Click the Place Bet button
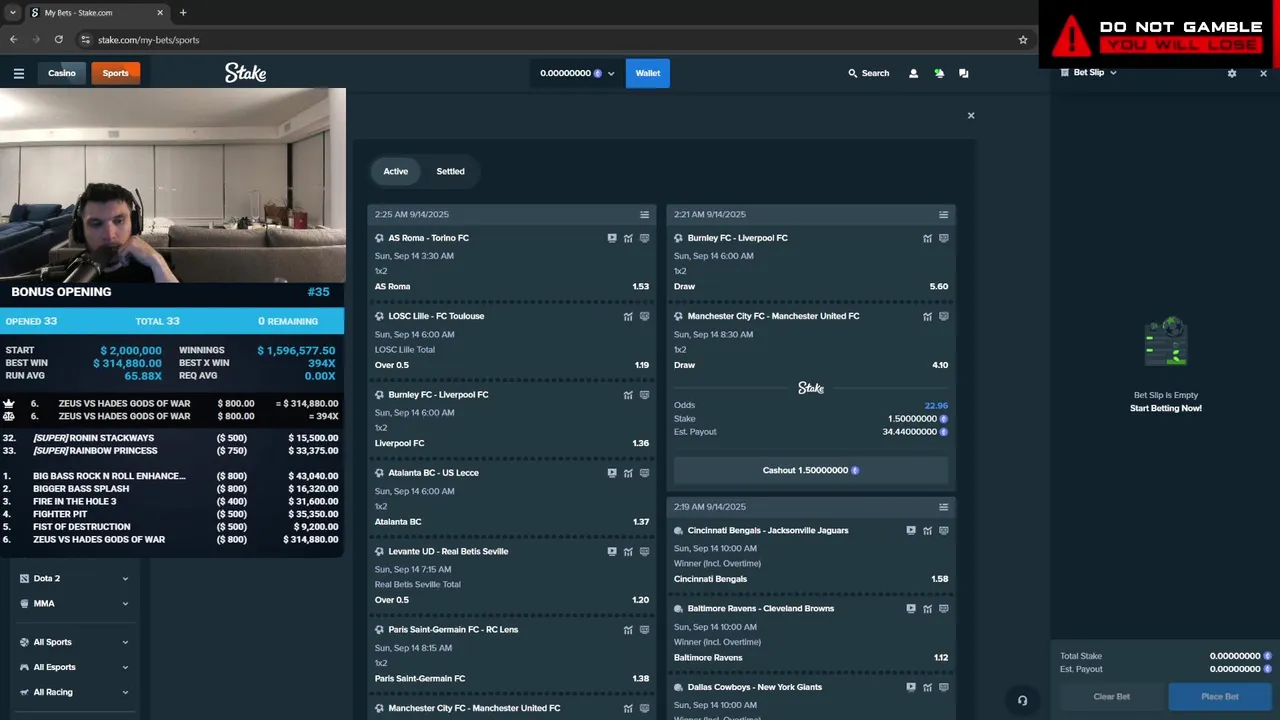This screenshot has width=1280, height=720. (x=1219, y=696)
